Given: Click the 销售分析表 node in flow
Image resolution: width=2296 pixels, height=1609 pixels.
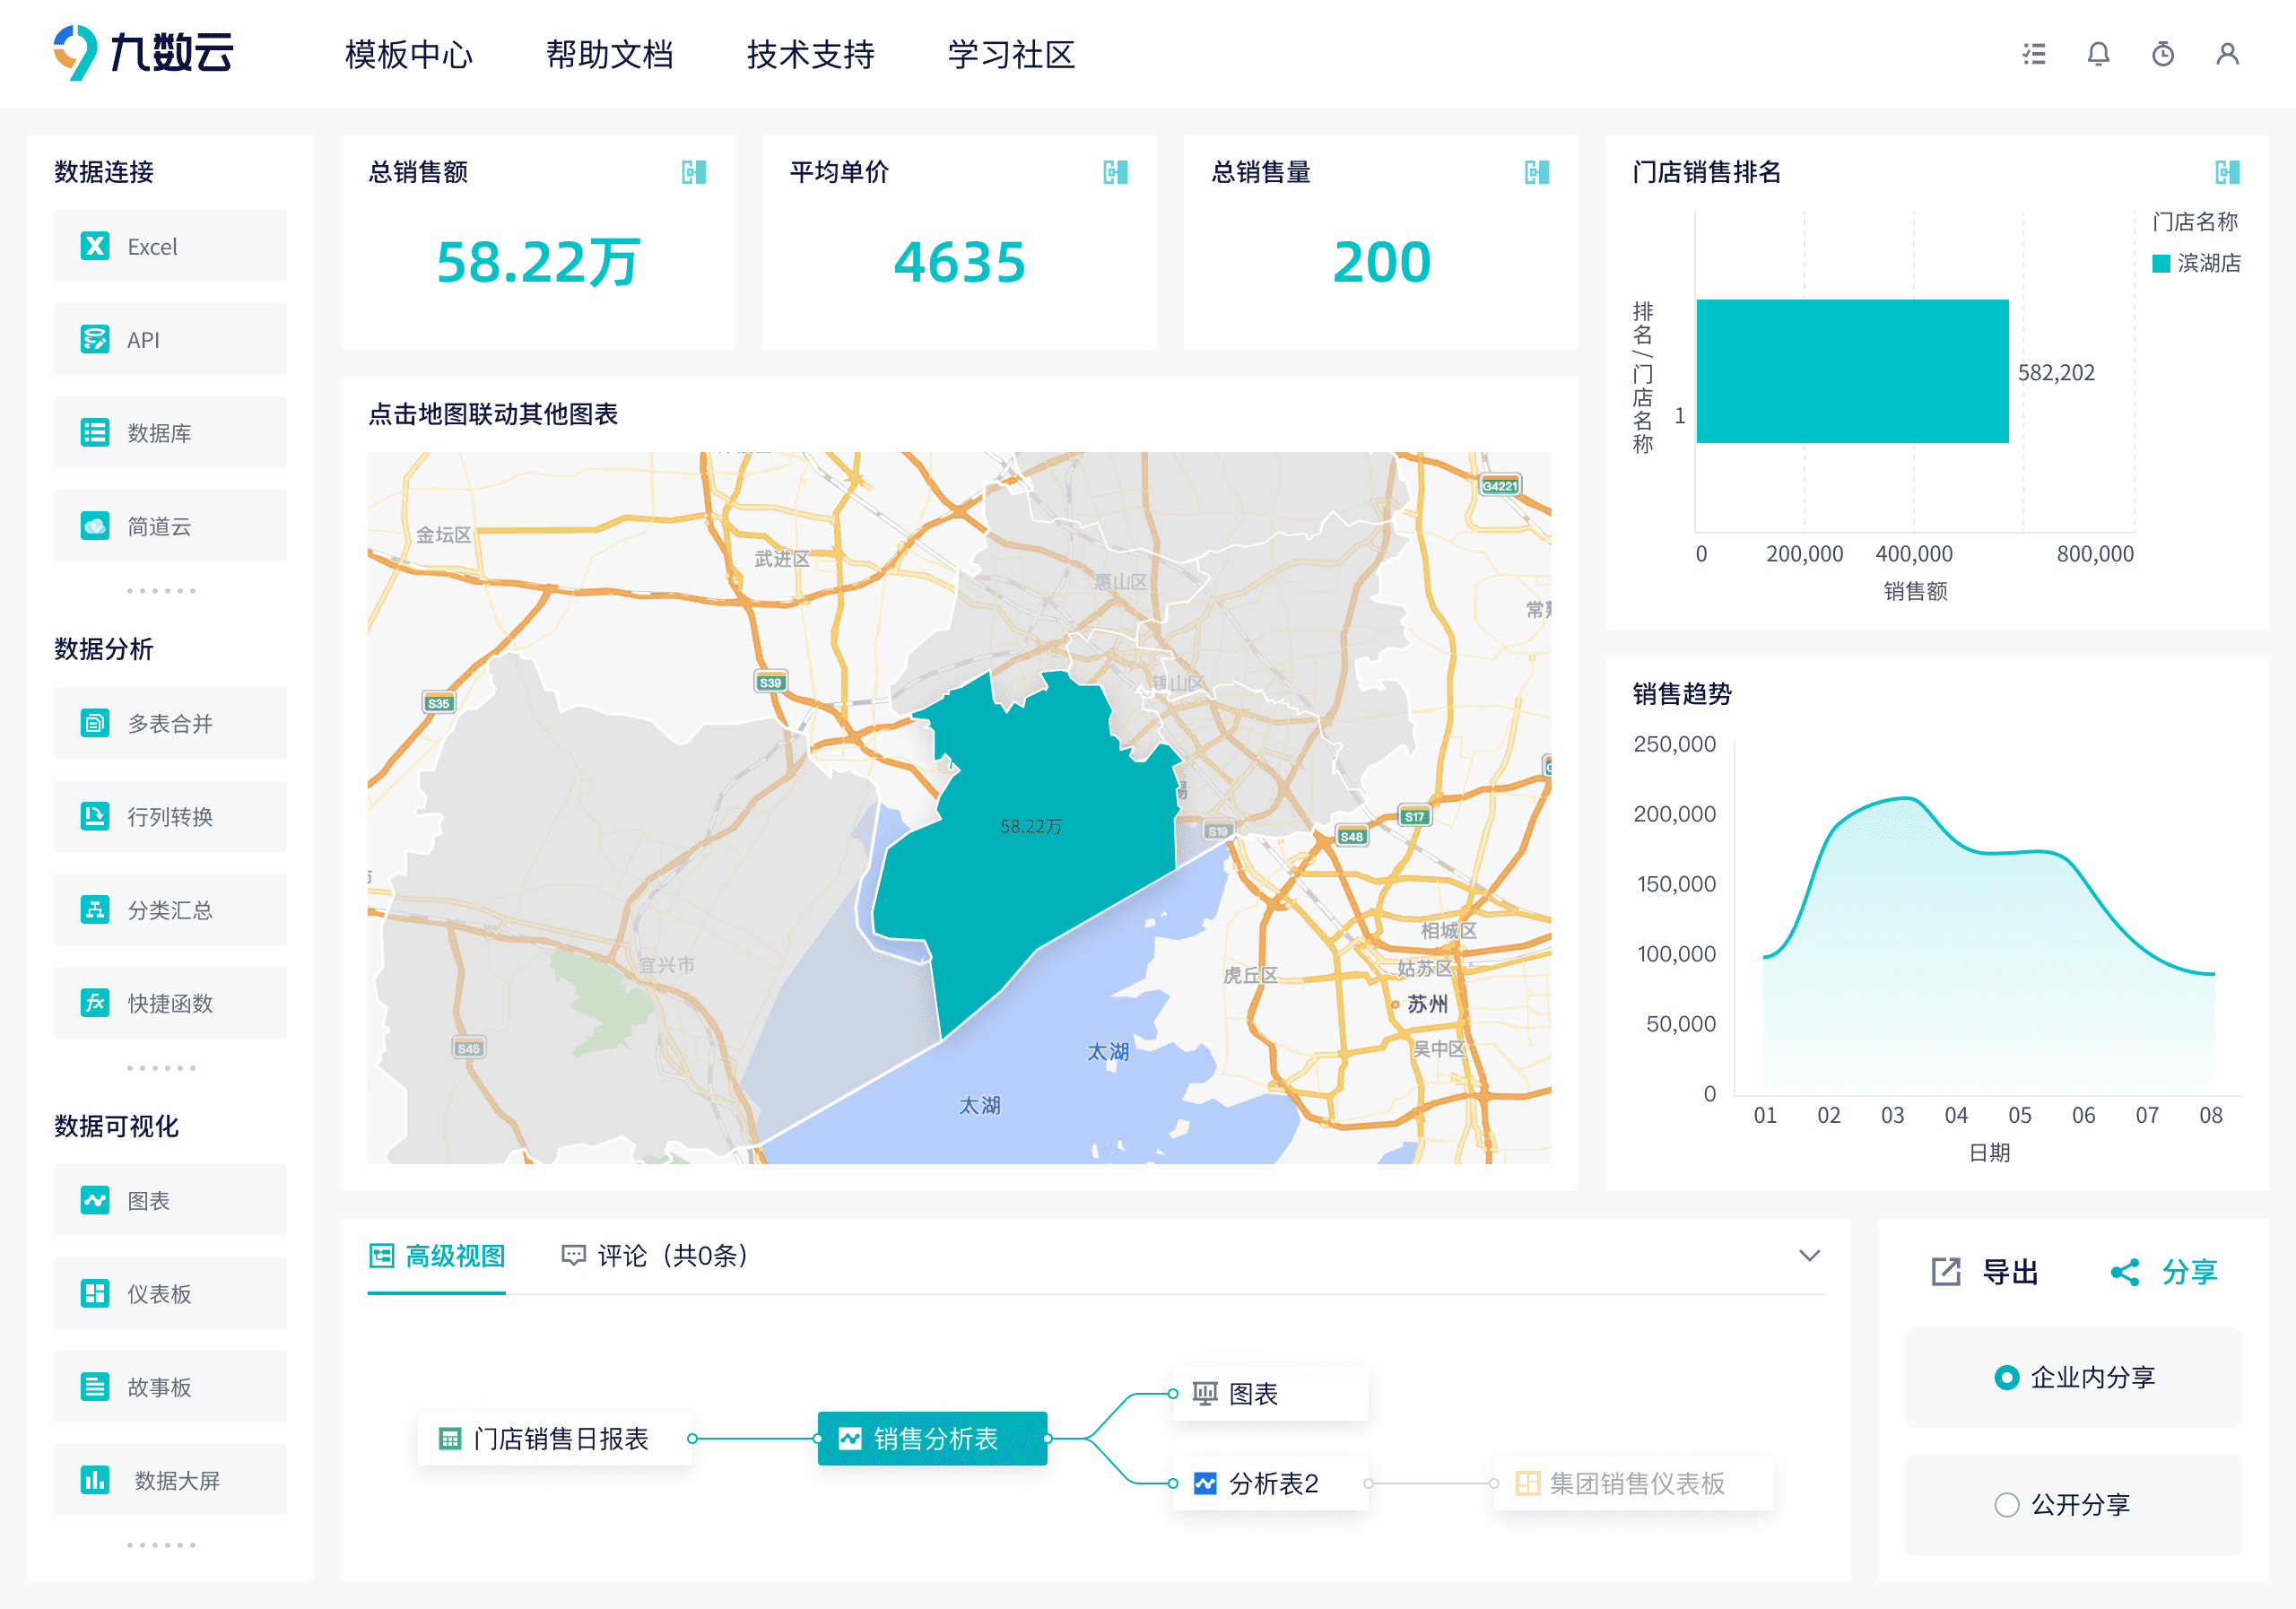Looking at the screenshot, I should click(x=932, y=1438).
